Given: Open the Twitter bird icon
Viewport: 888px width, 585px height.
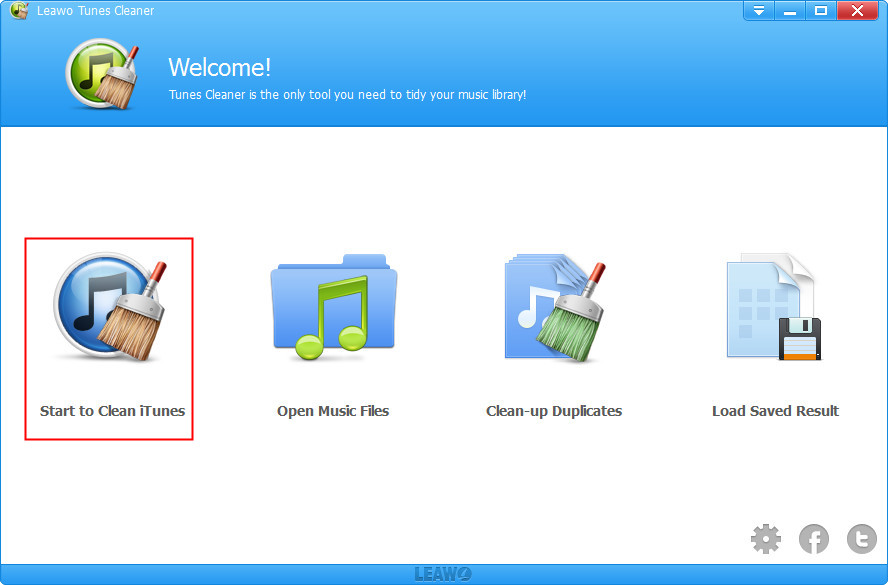Looking at the screenshot, I should tap(861, 540).
